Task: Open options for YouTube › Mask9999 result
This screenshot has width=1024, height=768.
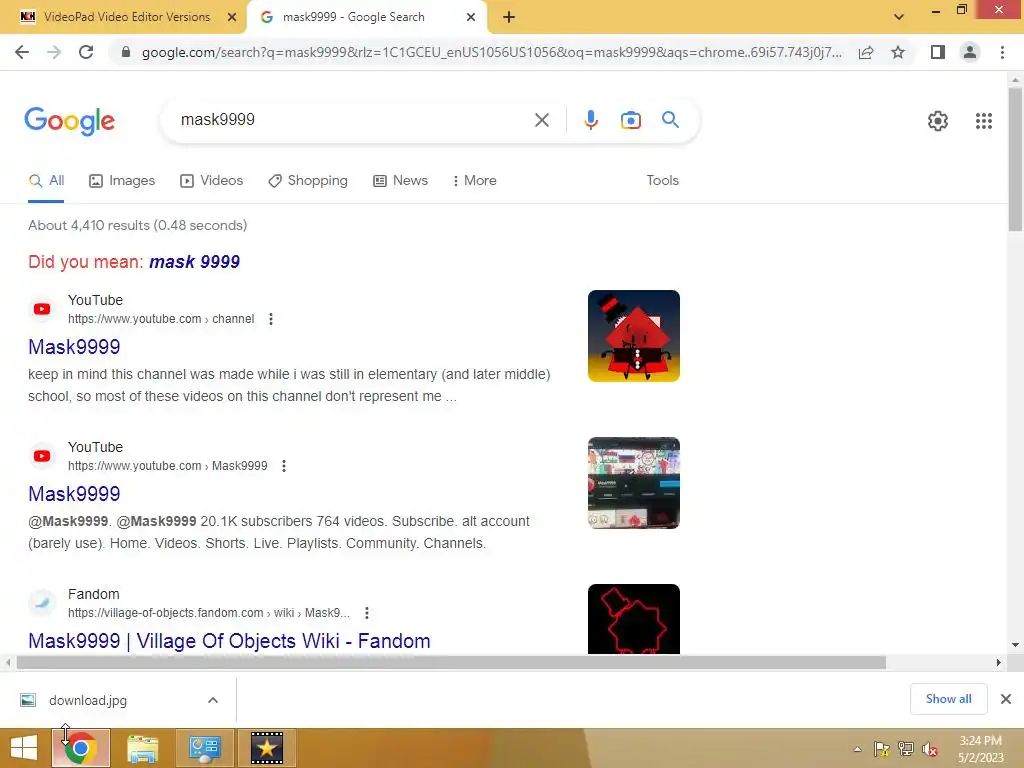Action: 283,466
